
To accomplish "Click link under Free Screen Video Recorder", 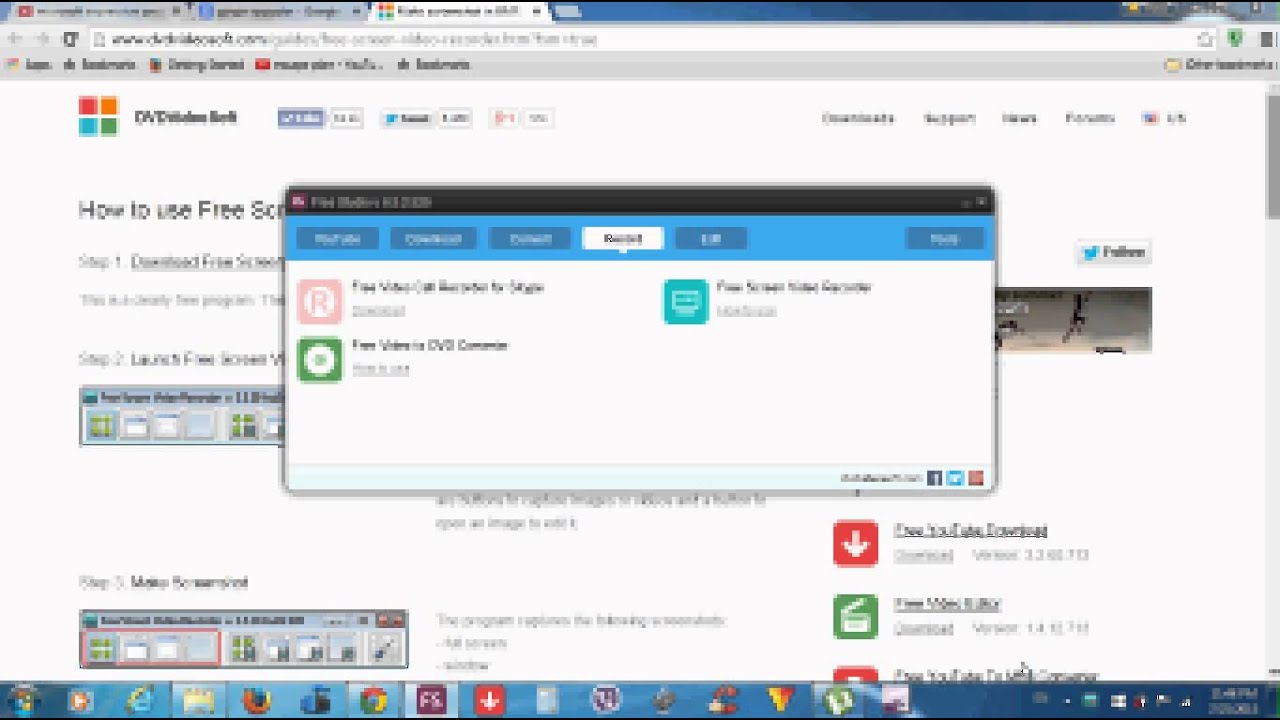I will [746, 311].
